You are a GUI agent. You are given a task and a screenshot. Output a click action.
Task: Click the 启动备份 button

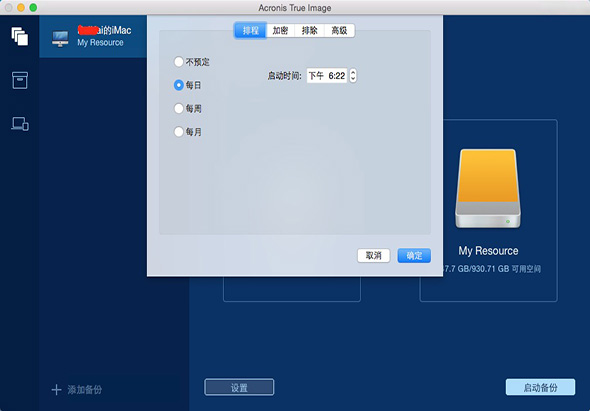(x=540, y=387)
